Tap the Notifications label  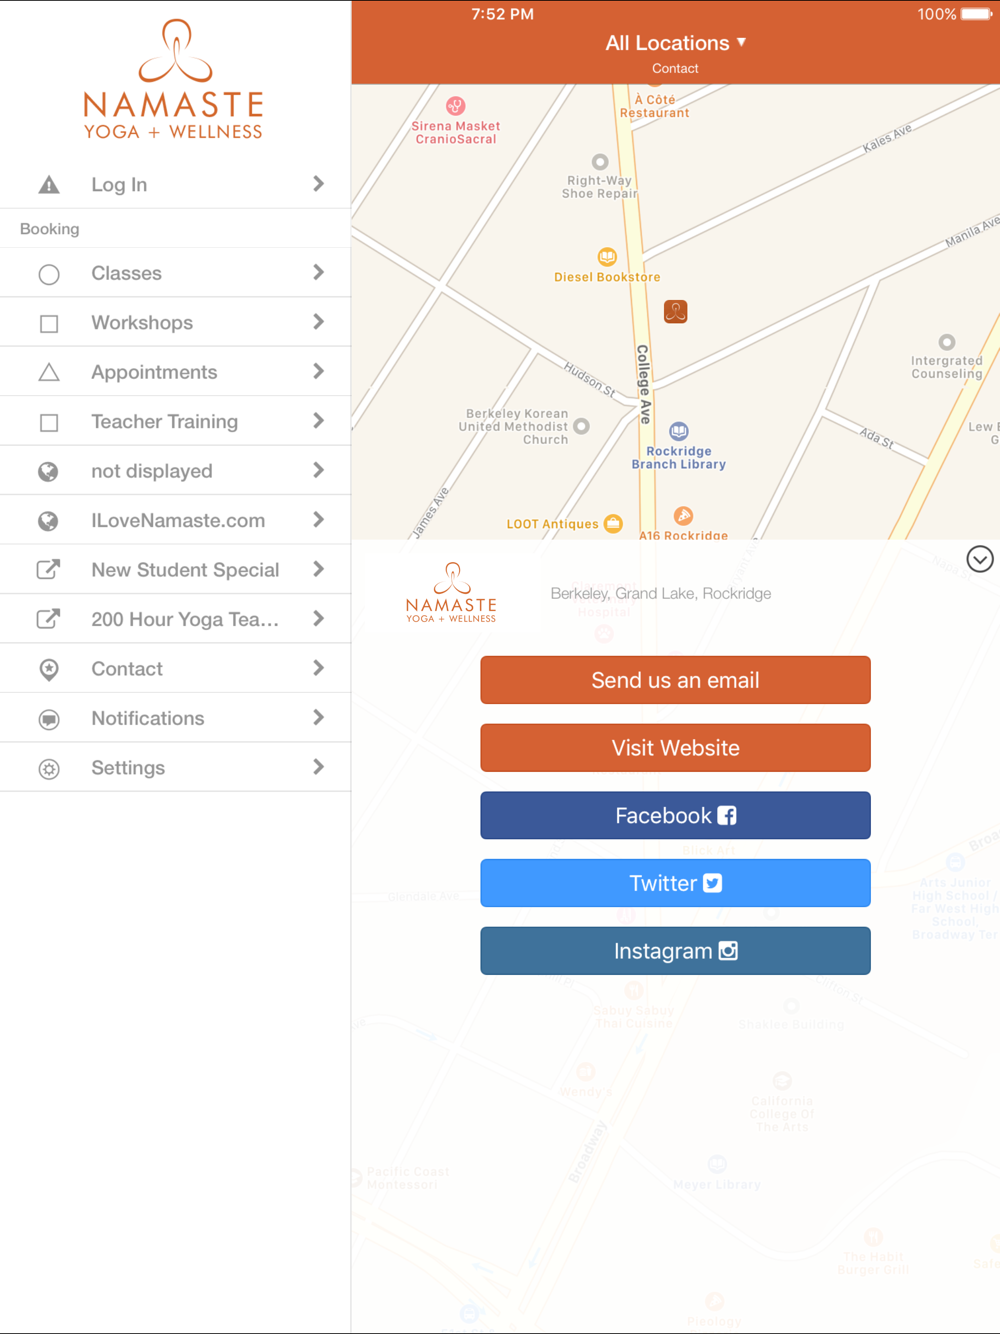coord(148,718)
